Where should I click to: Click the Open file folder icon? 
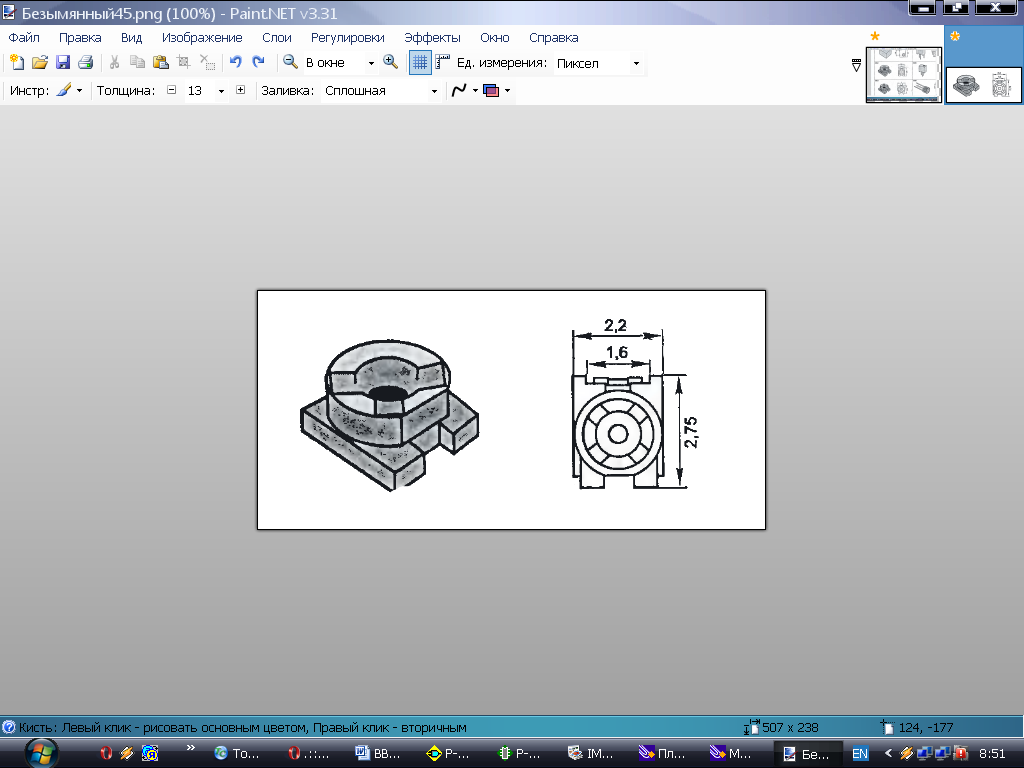(40, 62)
